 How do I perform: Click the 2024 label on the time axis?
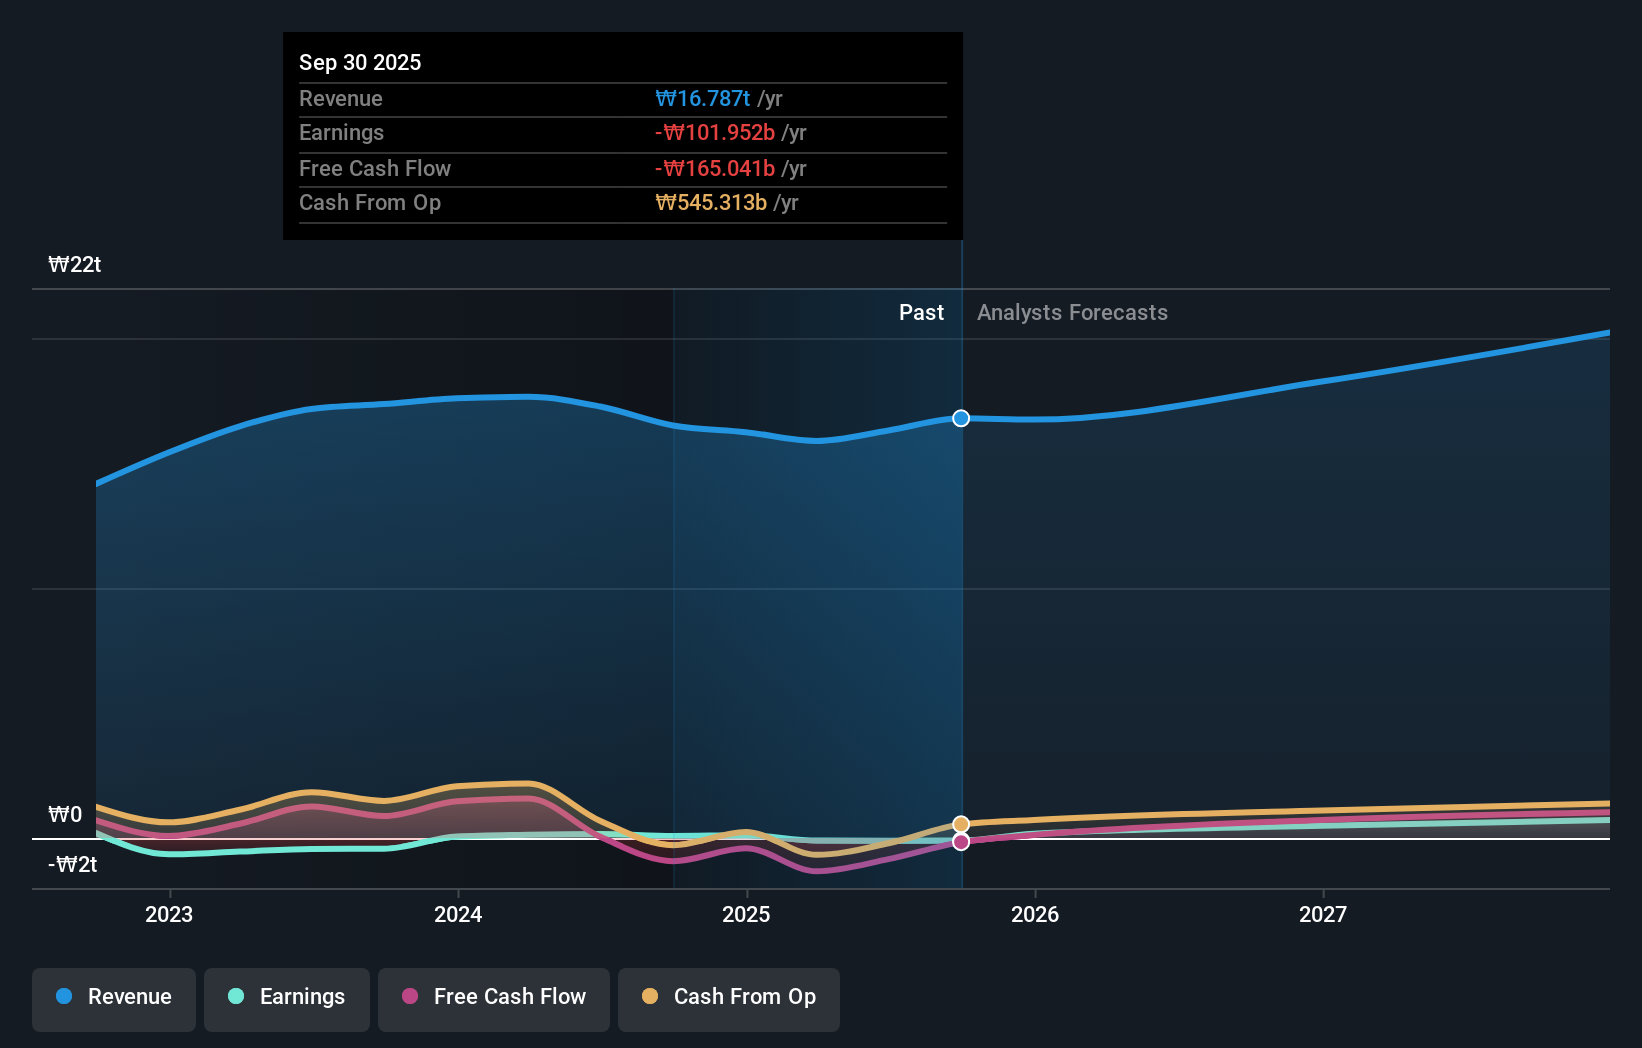457,913
